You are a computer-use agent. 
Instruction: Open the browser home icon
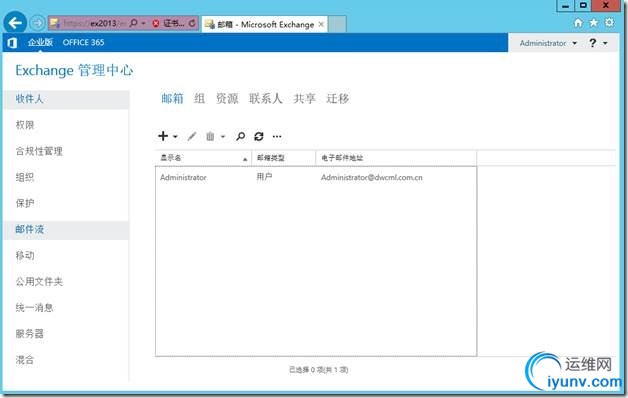[x=578, y=23]
